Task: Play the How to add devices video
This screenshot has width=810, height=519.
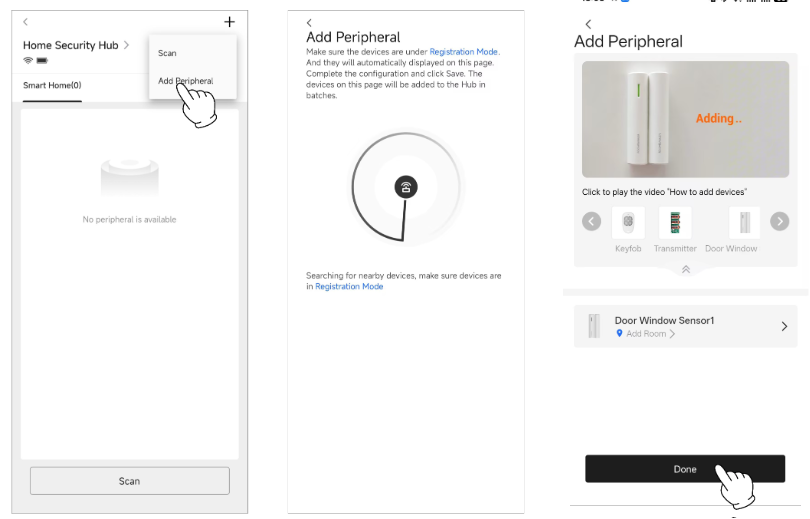Action: (x=686, y=119)
